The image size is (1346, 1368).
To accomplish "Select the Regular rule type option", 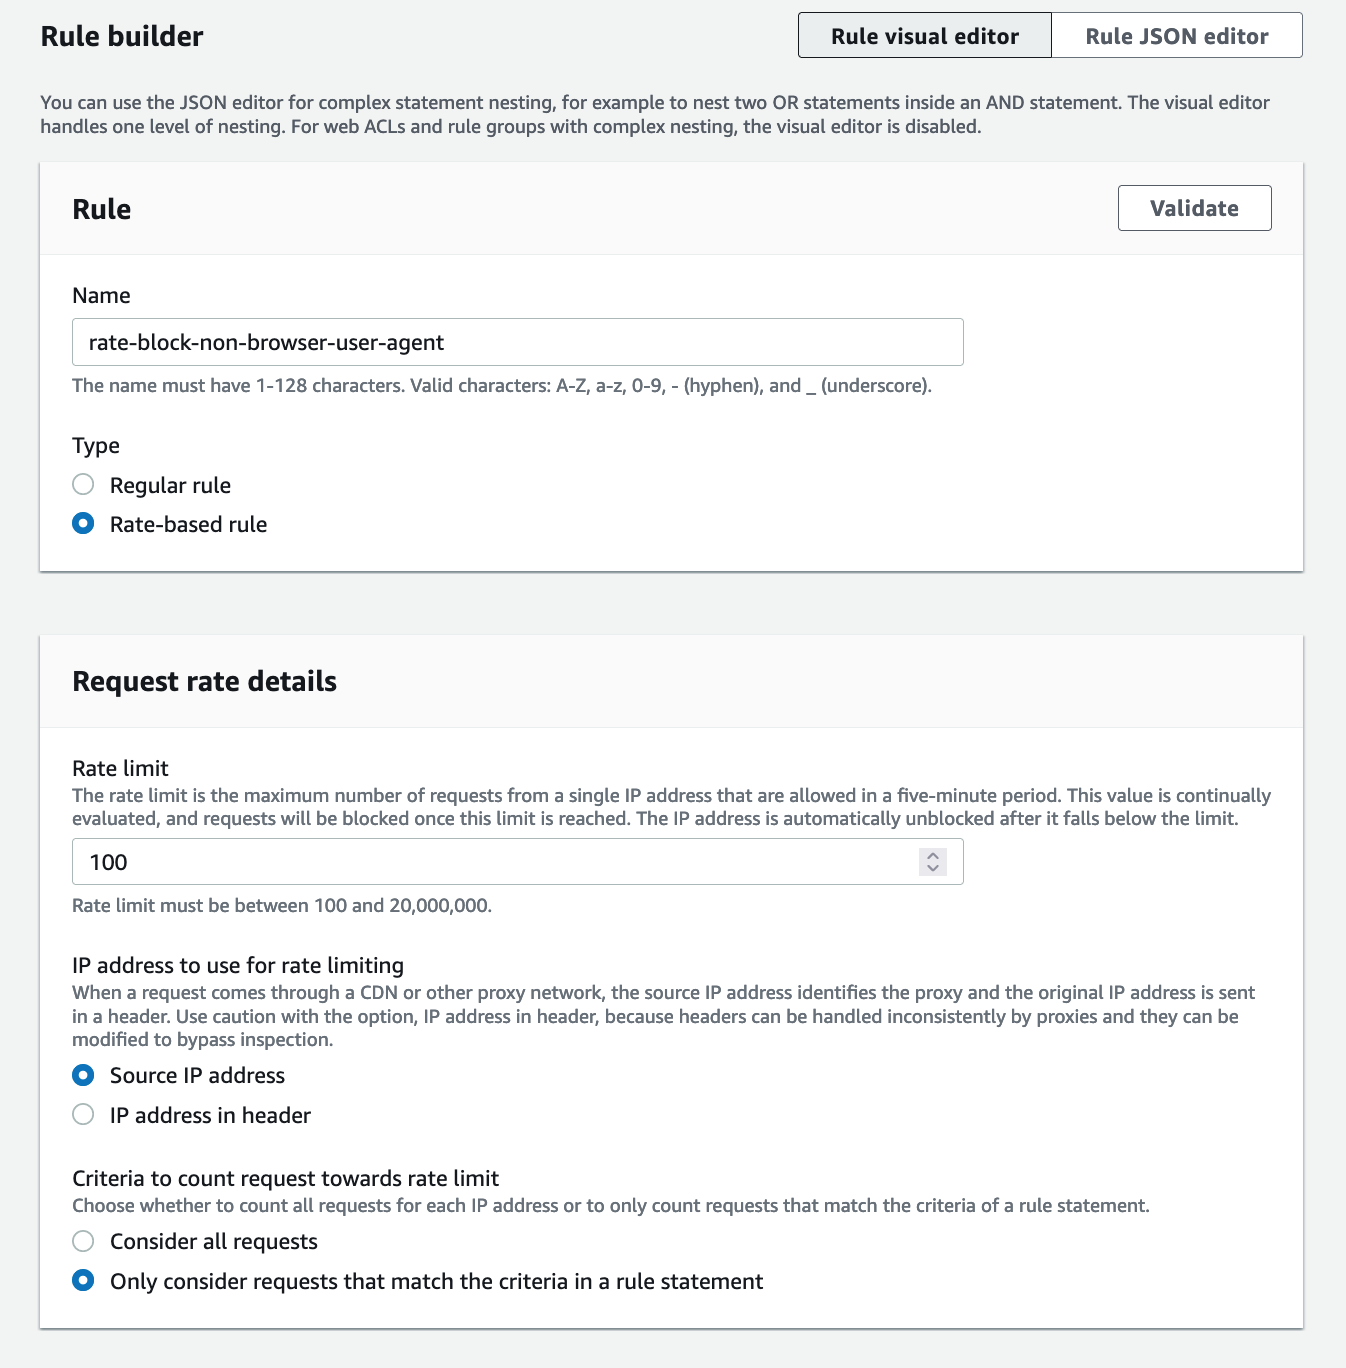I will coord(84,485).
